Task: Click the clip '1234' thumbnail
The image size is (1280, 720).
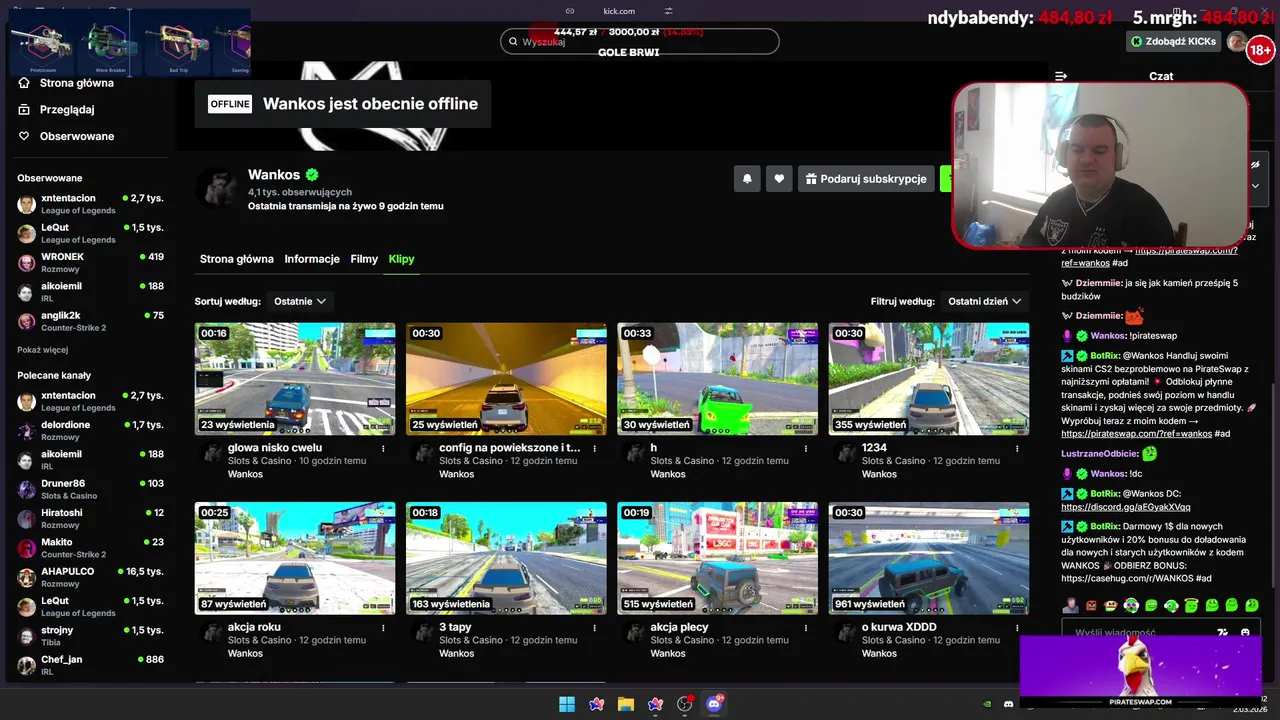Action: pos(928,379)
